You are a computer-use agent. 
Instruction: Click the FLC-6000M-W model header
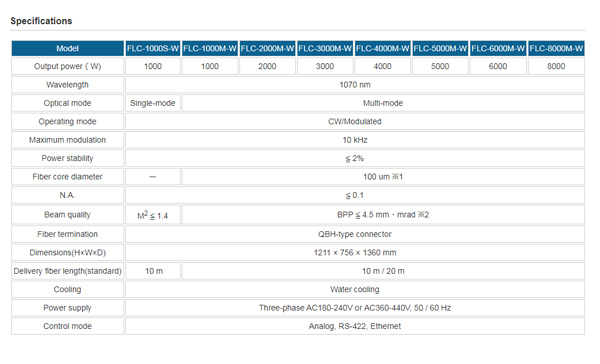498,49
